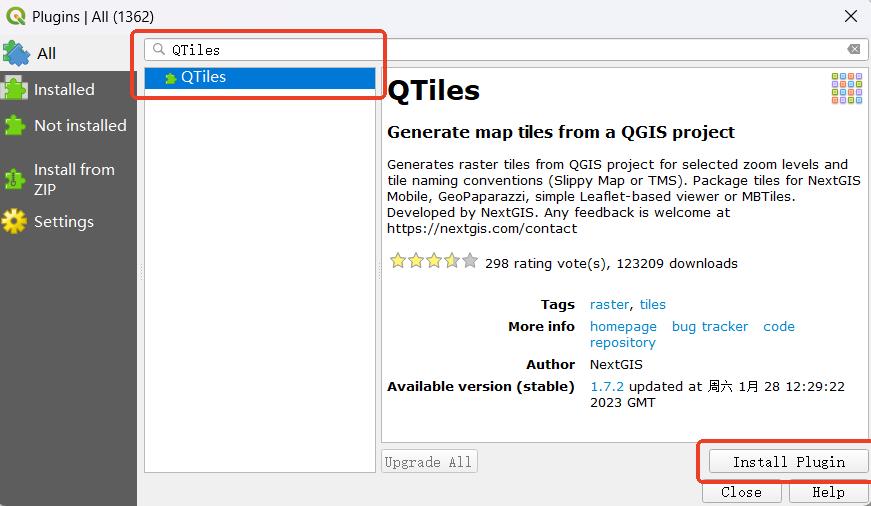
Task: Clear the plugin search text
Action: [854, 49]
